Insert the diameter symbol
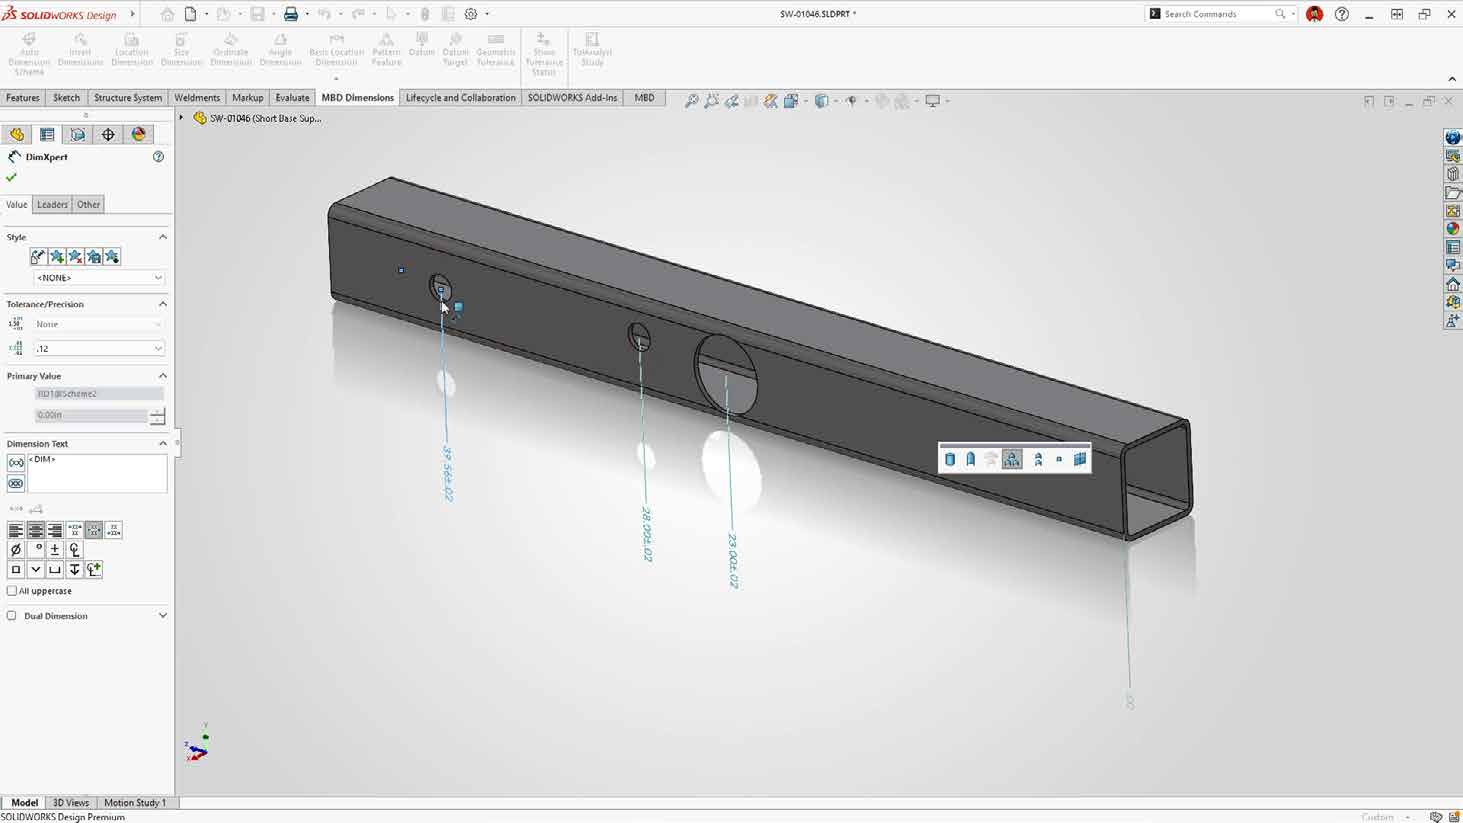This screenshot has height=823, width=1463. (x=16, y=550)
